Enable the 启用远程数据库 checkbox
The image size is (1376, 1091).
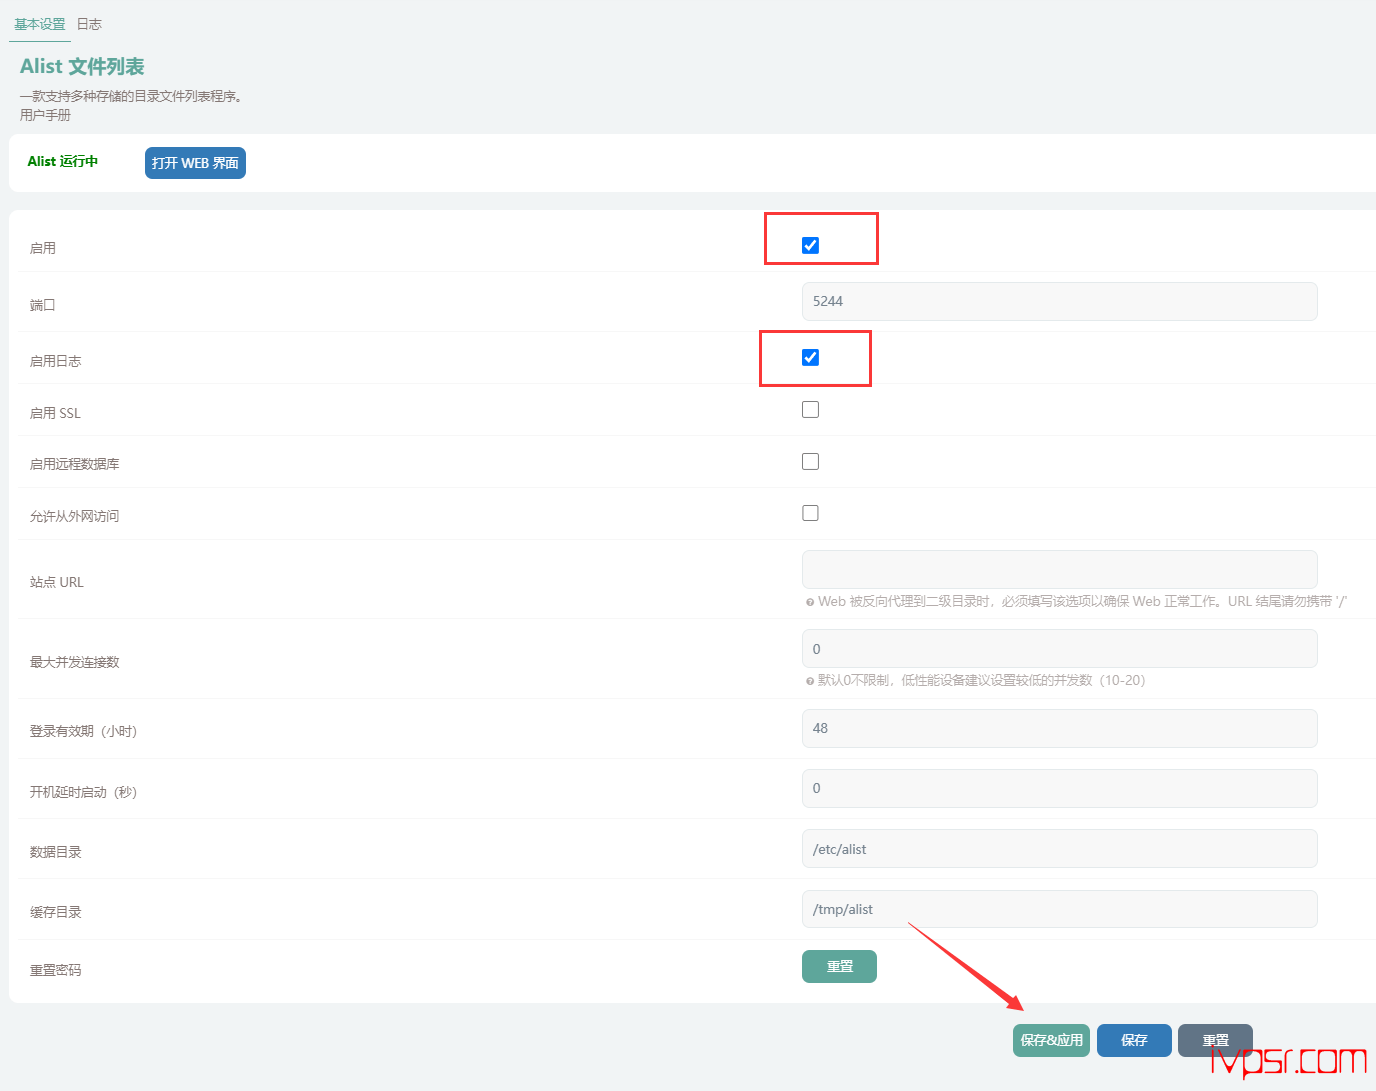pyautogui.click(x=811, y=461)
